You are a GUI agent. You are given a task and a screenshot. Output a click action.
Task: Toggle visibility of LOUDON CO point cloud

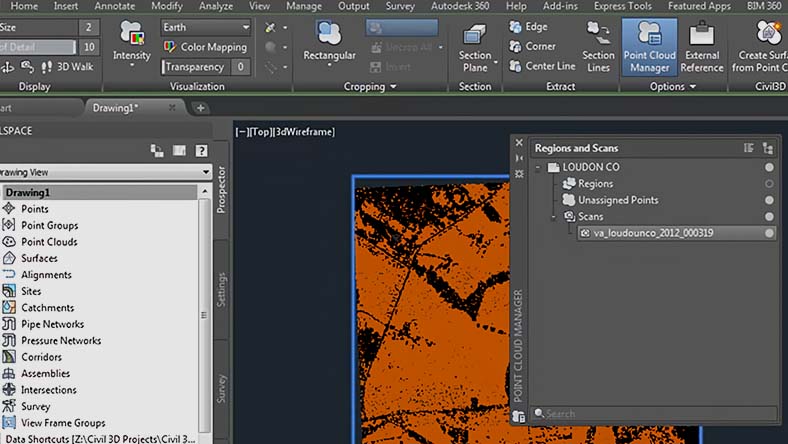point(769,168)
